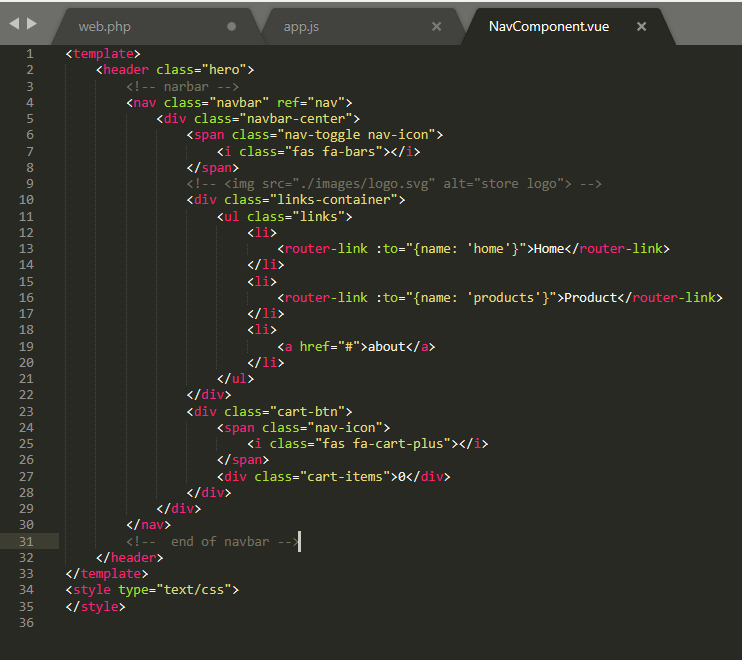Click the i class="fas fa-cart-plus" line
The width and height of the screenshot is (742, 660).
368,444
